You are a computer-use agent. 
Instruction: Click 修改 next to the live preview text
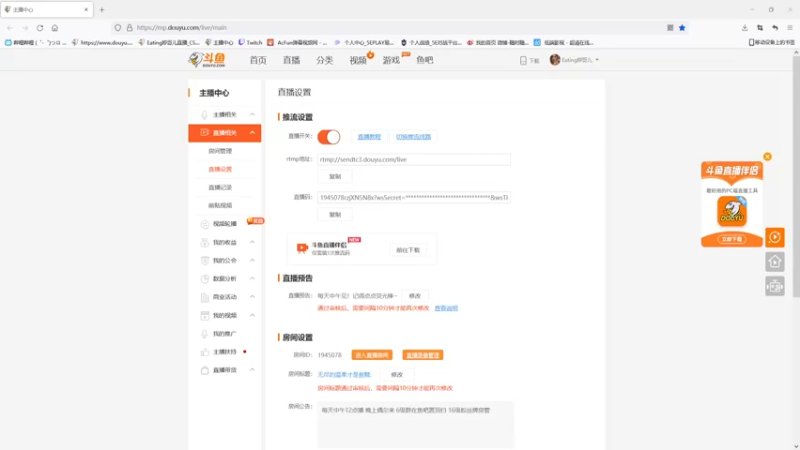click(x=415, y=296)
